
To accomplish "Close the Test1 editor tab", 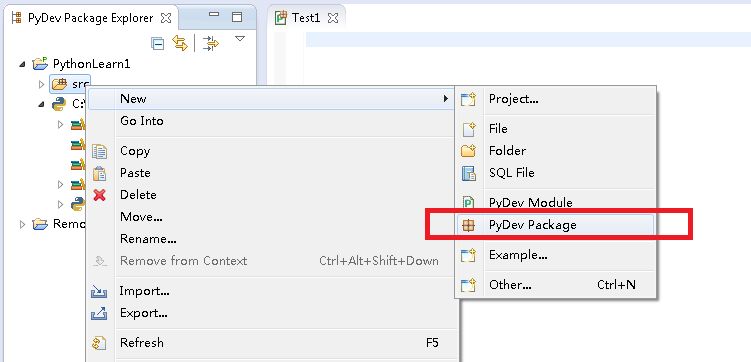I will 334,18.
